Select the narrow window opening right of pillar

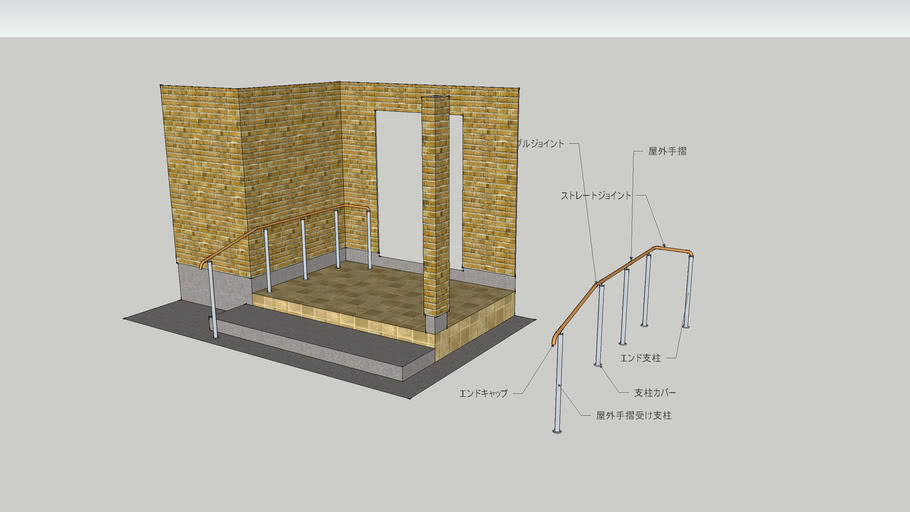(456, 190)
